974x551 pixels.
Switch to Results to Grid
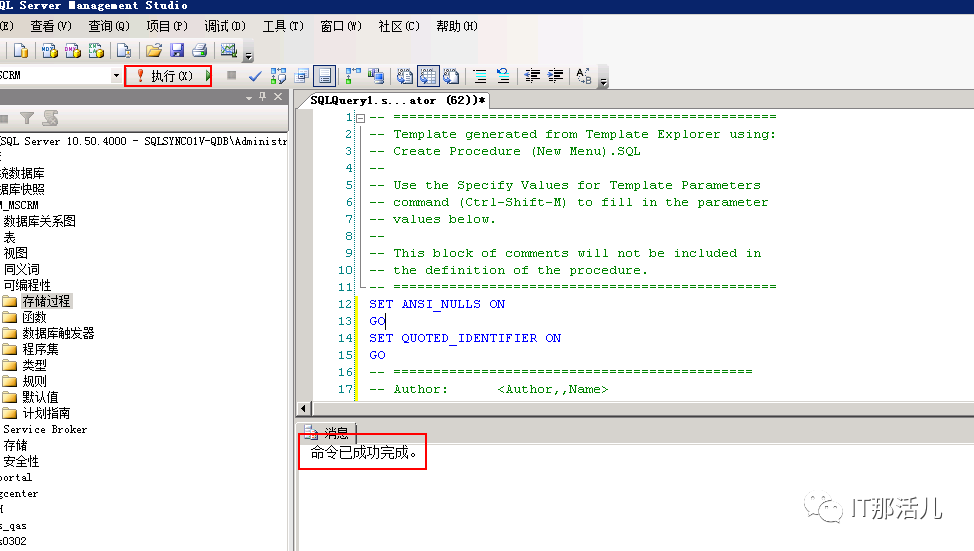tap(427, 76)
